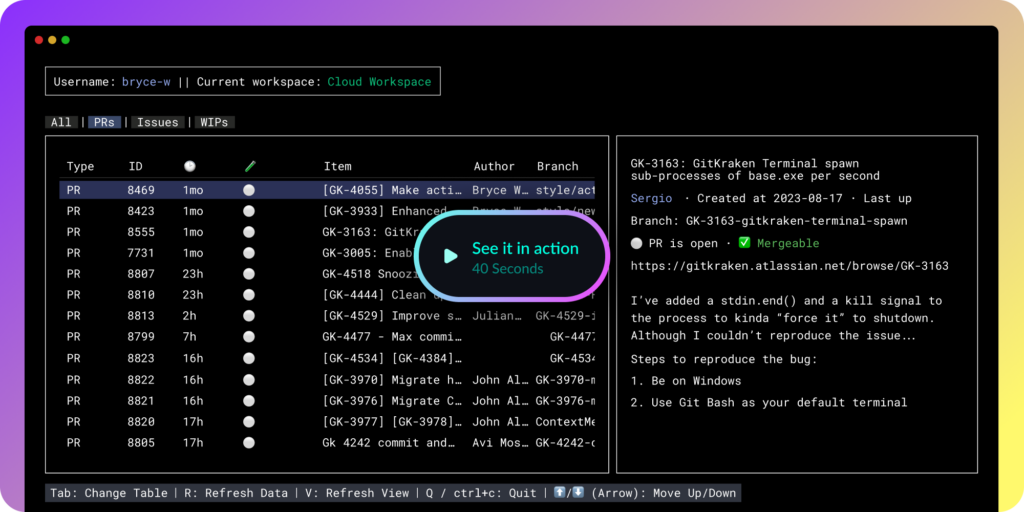Image resolution: width=1024 pixels, height=512 pixels.
Task: Click the Cloud Workspace name
Action: tap(379, 82)
